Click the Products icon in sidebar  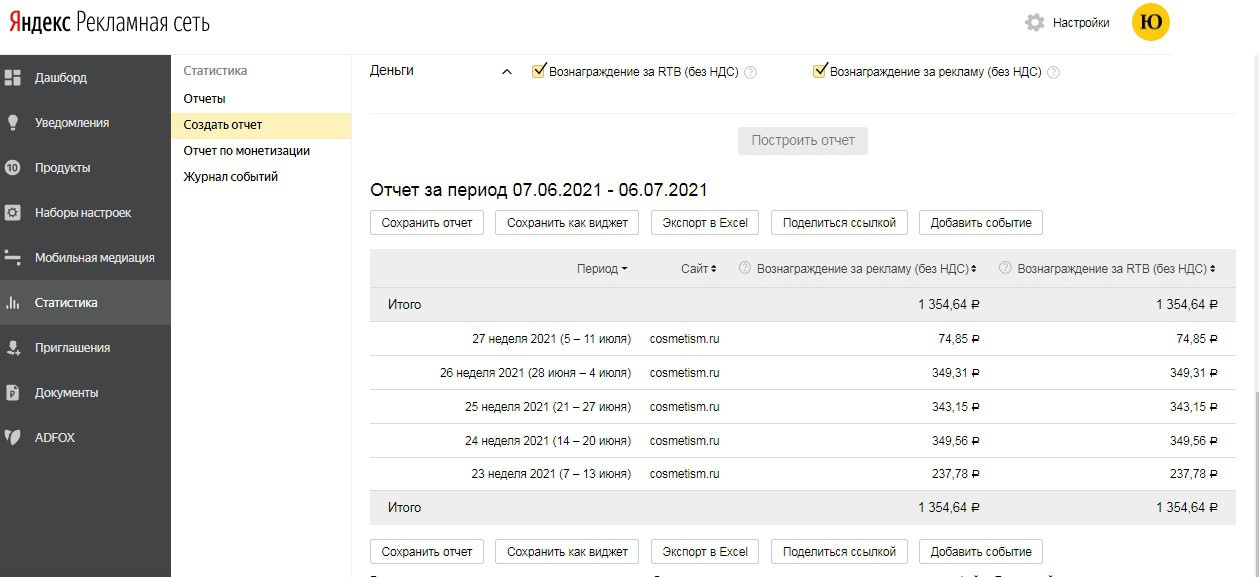[13, 167]
